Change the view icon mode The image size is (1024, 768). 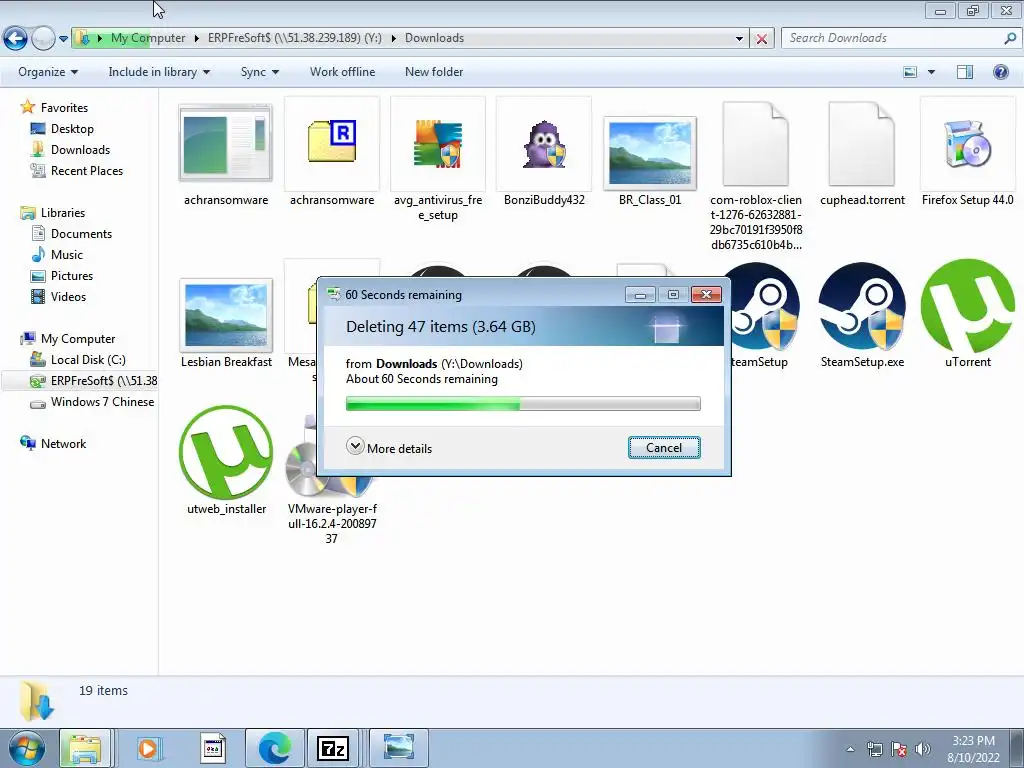[910, 72]
